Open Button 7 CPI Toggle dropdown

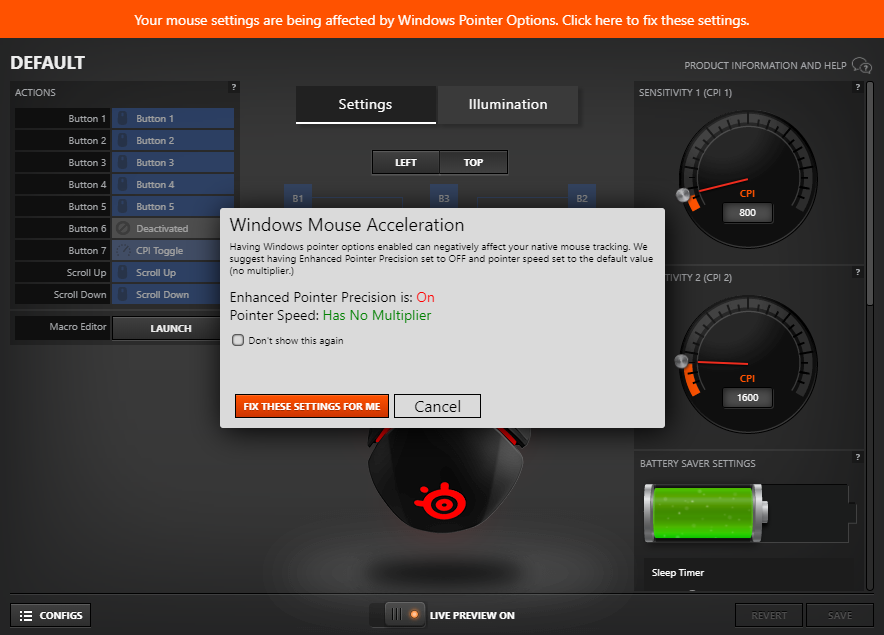pyautogui.click(x=166, y=250)
